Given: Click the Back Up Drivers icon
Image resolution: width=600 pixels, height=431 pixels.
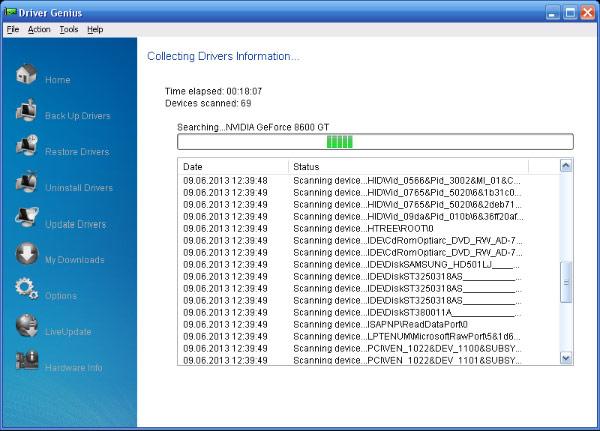Looking at the screenshot, I should [26, 110].
